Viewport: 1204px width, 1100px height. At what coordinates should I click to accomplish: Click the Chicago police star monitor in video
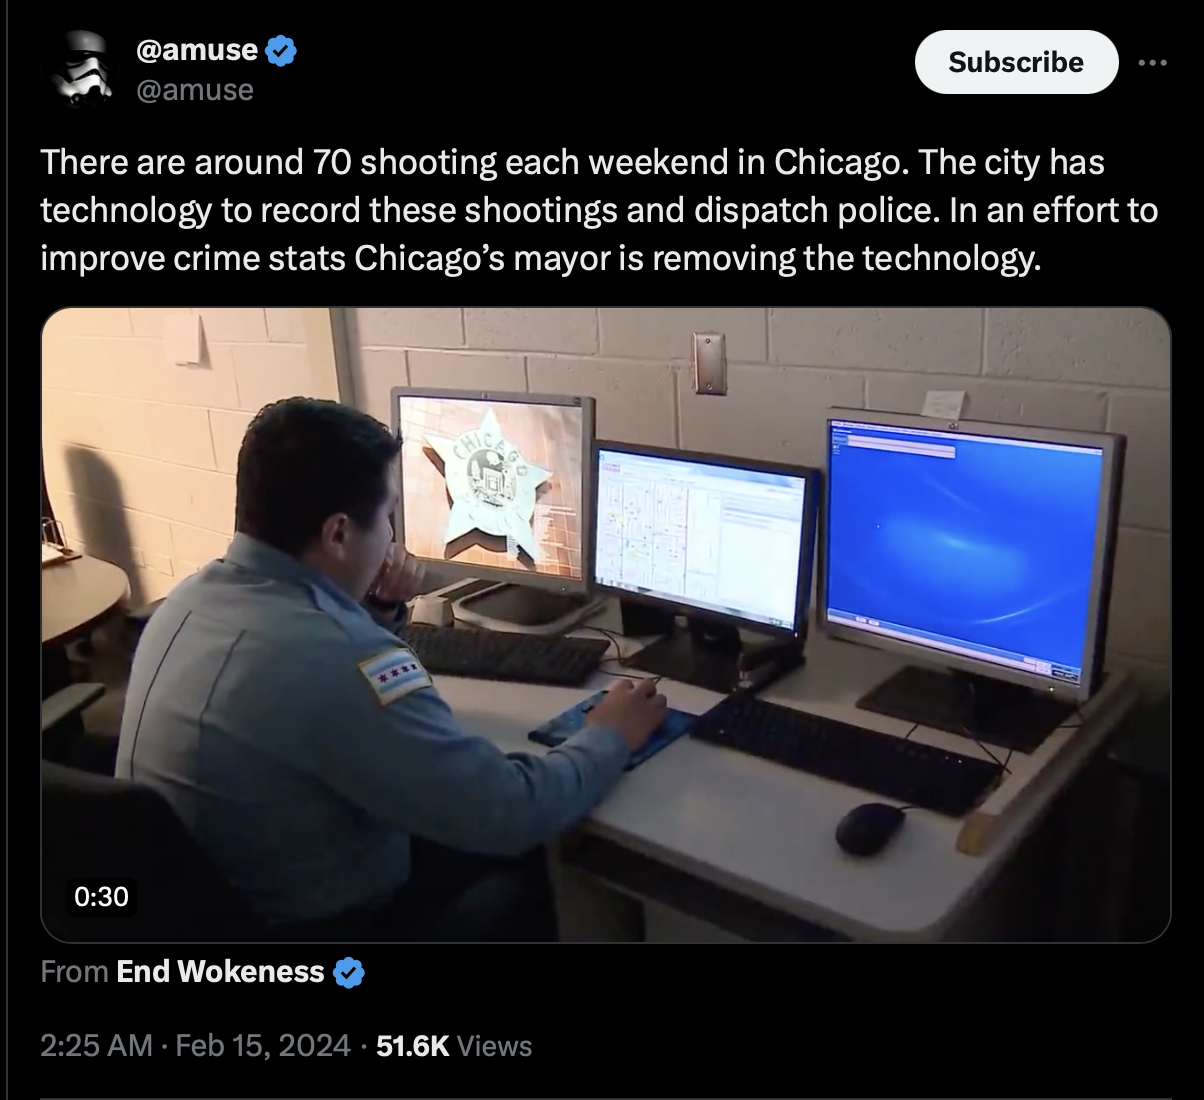click(490, 487)
